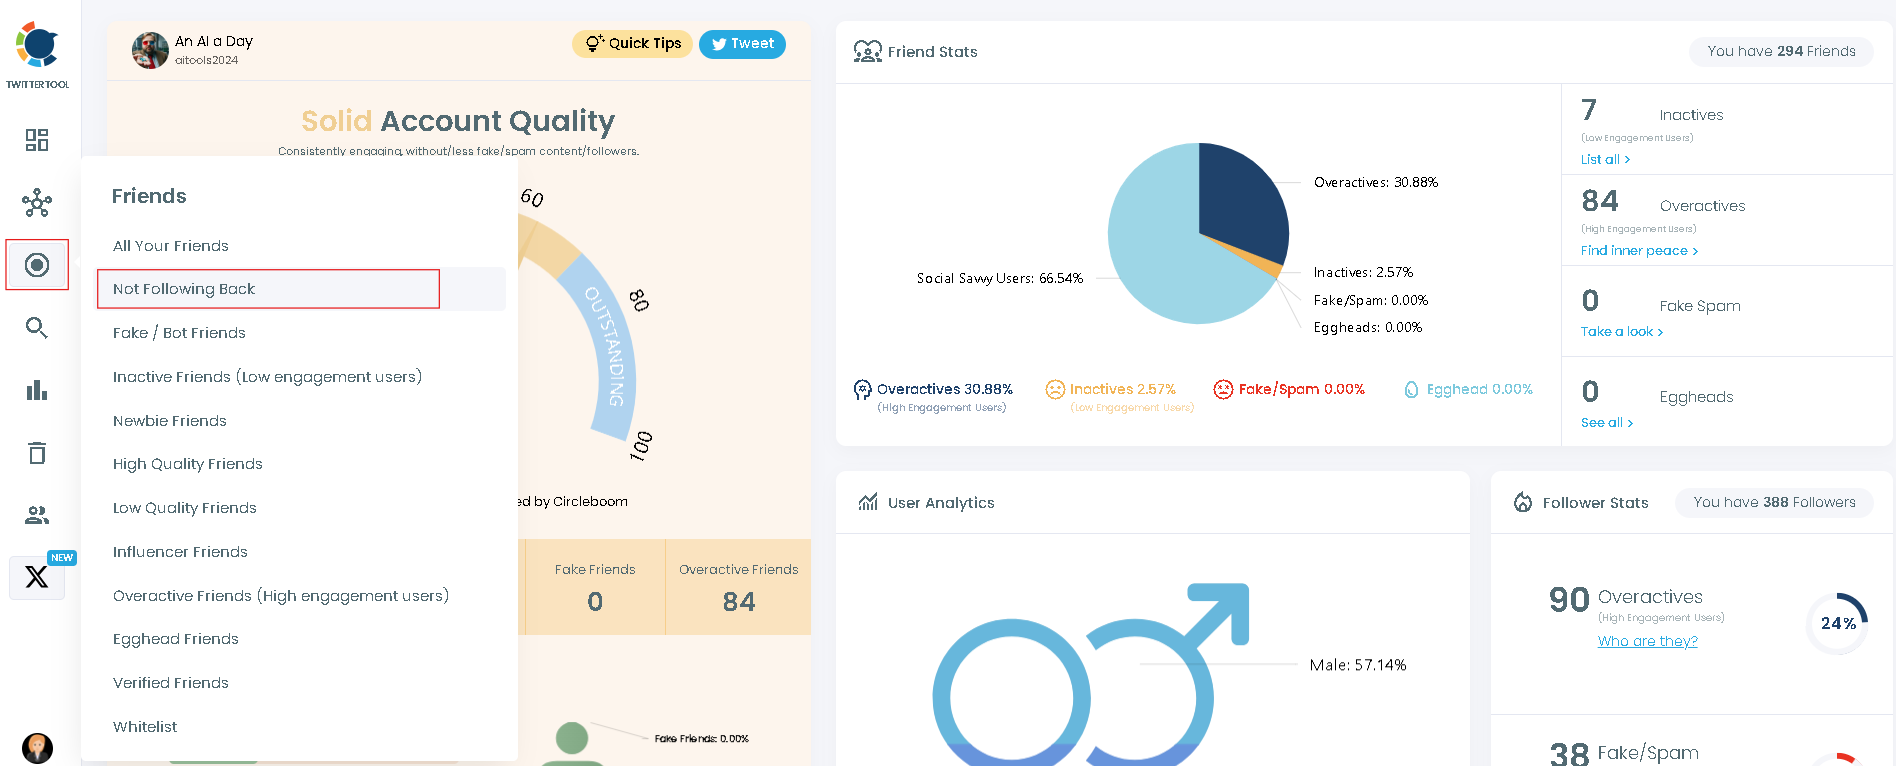
Task: Click the Fake/Spam legend angry-face icon
Action: click(x=1223, y=389)
